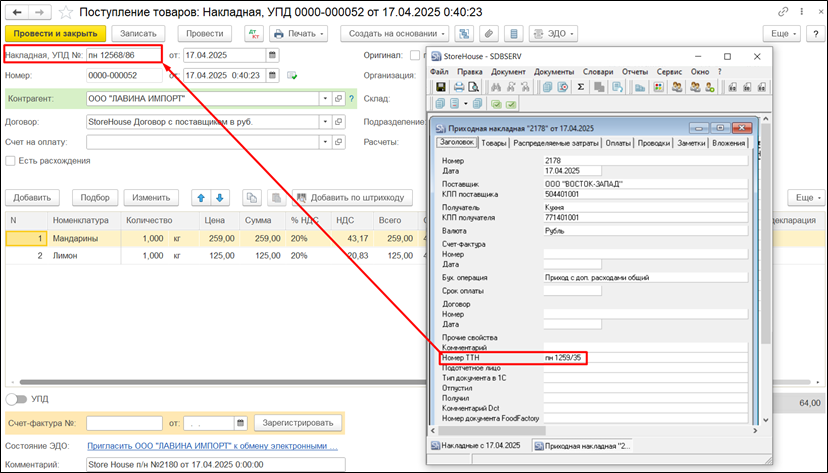828x473 pixels.
Task: Tick the Оригинал checkbox
Action: point(414,54)
